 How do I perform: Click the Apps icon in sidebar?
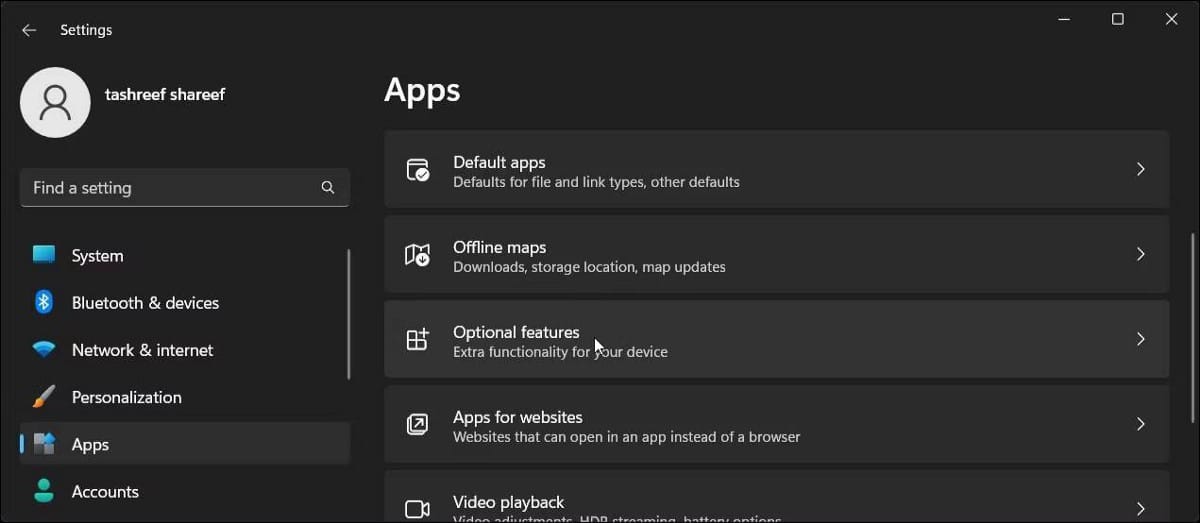(44, 444)
